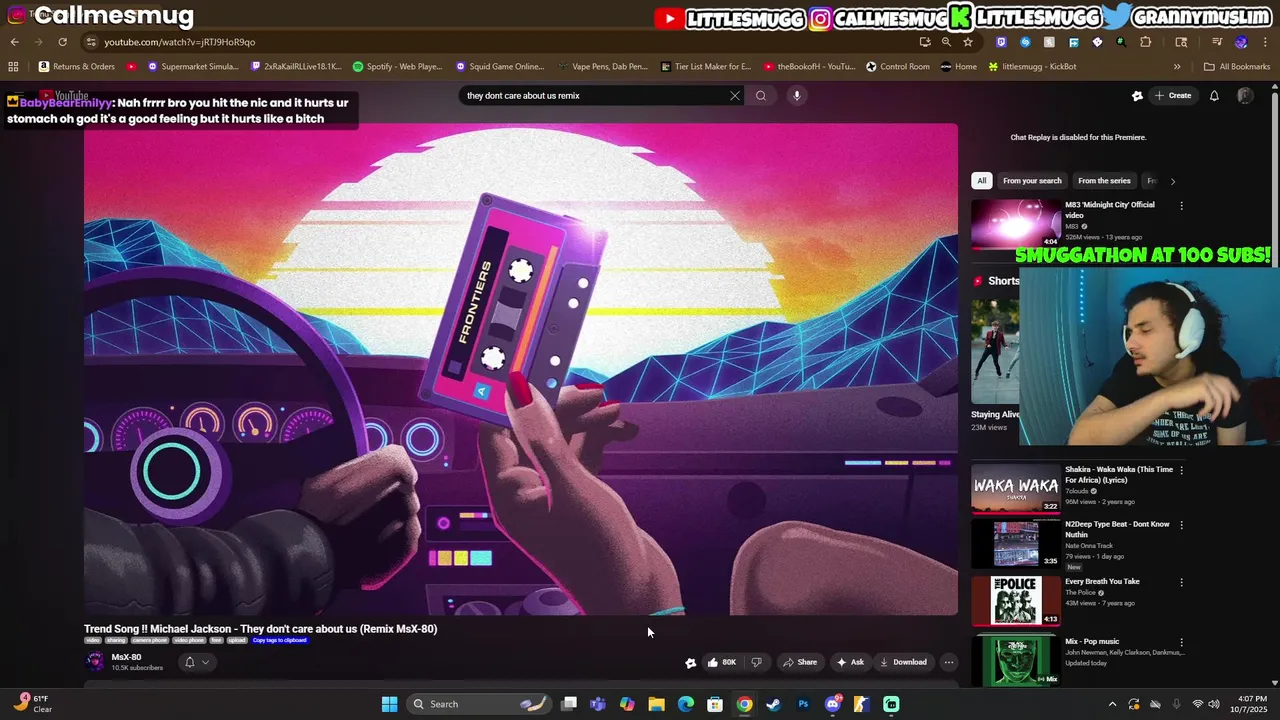Open Mix - Pop music playlist title
The image size is (1280, 720).
1092,642
